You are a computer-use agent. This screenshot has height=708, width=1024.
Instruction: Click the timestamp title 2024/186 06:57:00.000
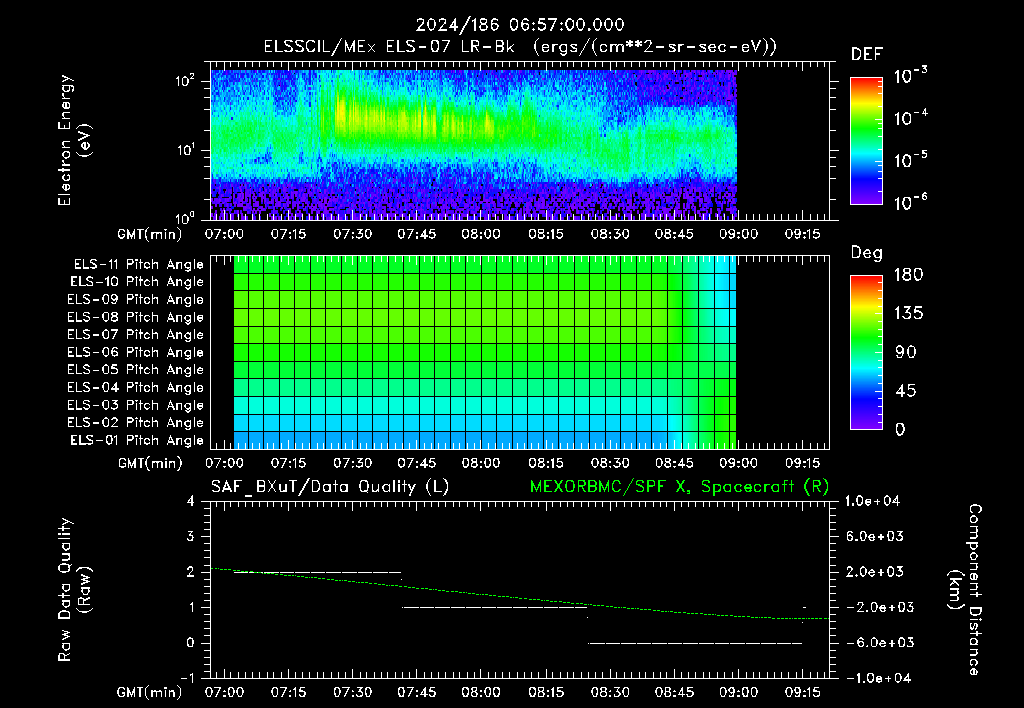point(520,25)
